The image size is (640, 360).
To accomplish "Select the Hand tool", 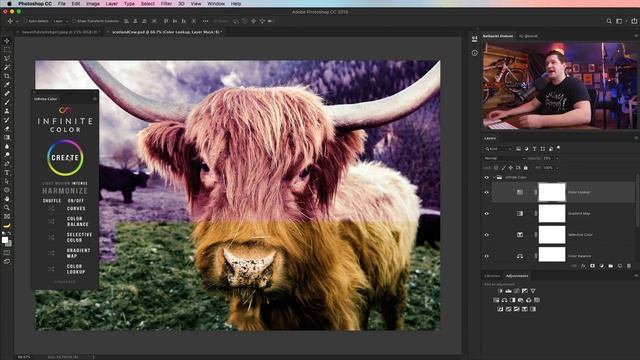I will tap(7, 199).
